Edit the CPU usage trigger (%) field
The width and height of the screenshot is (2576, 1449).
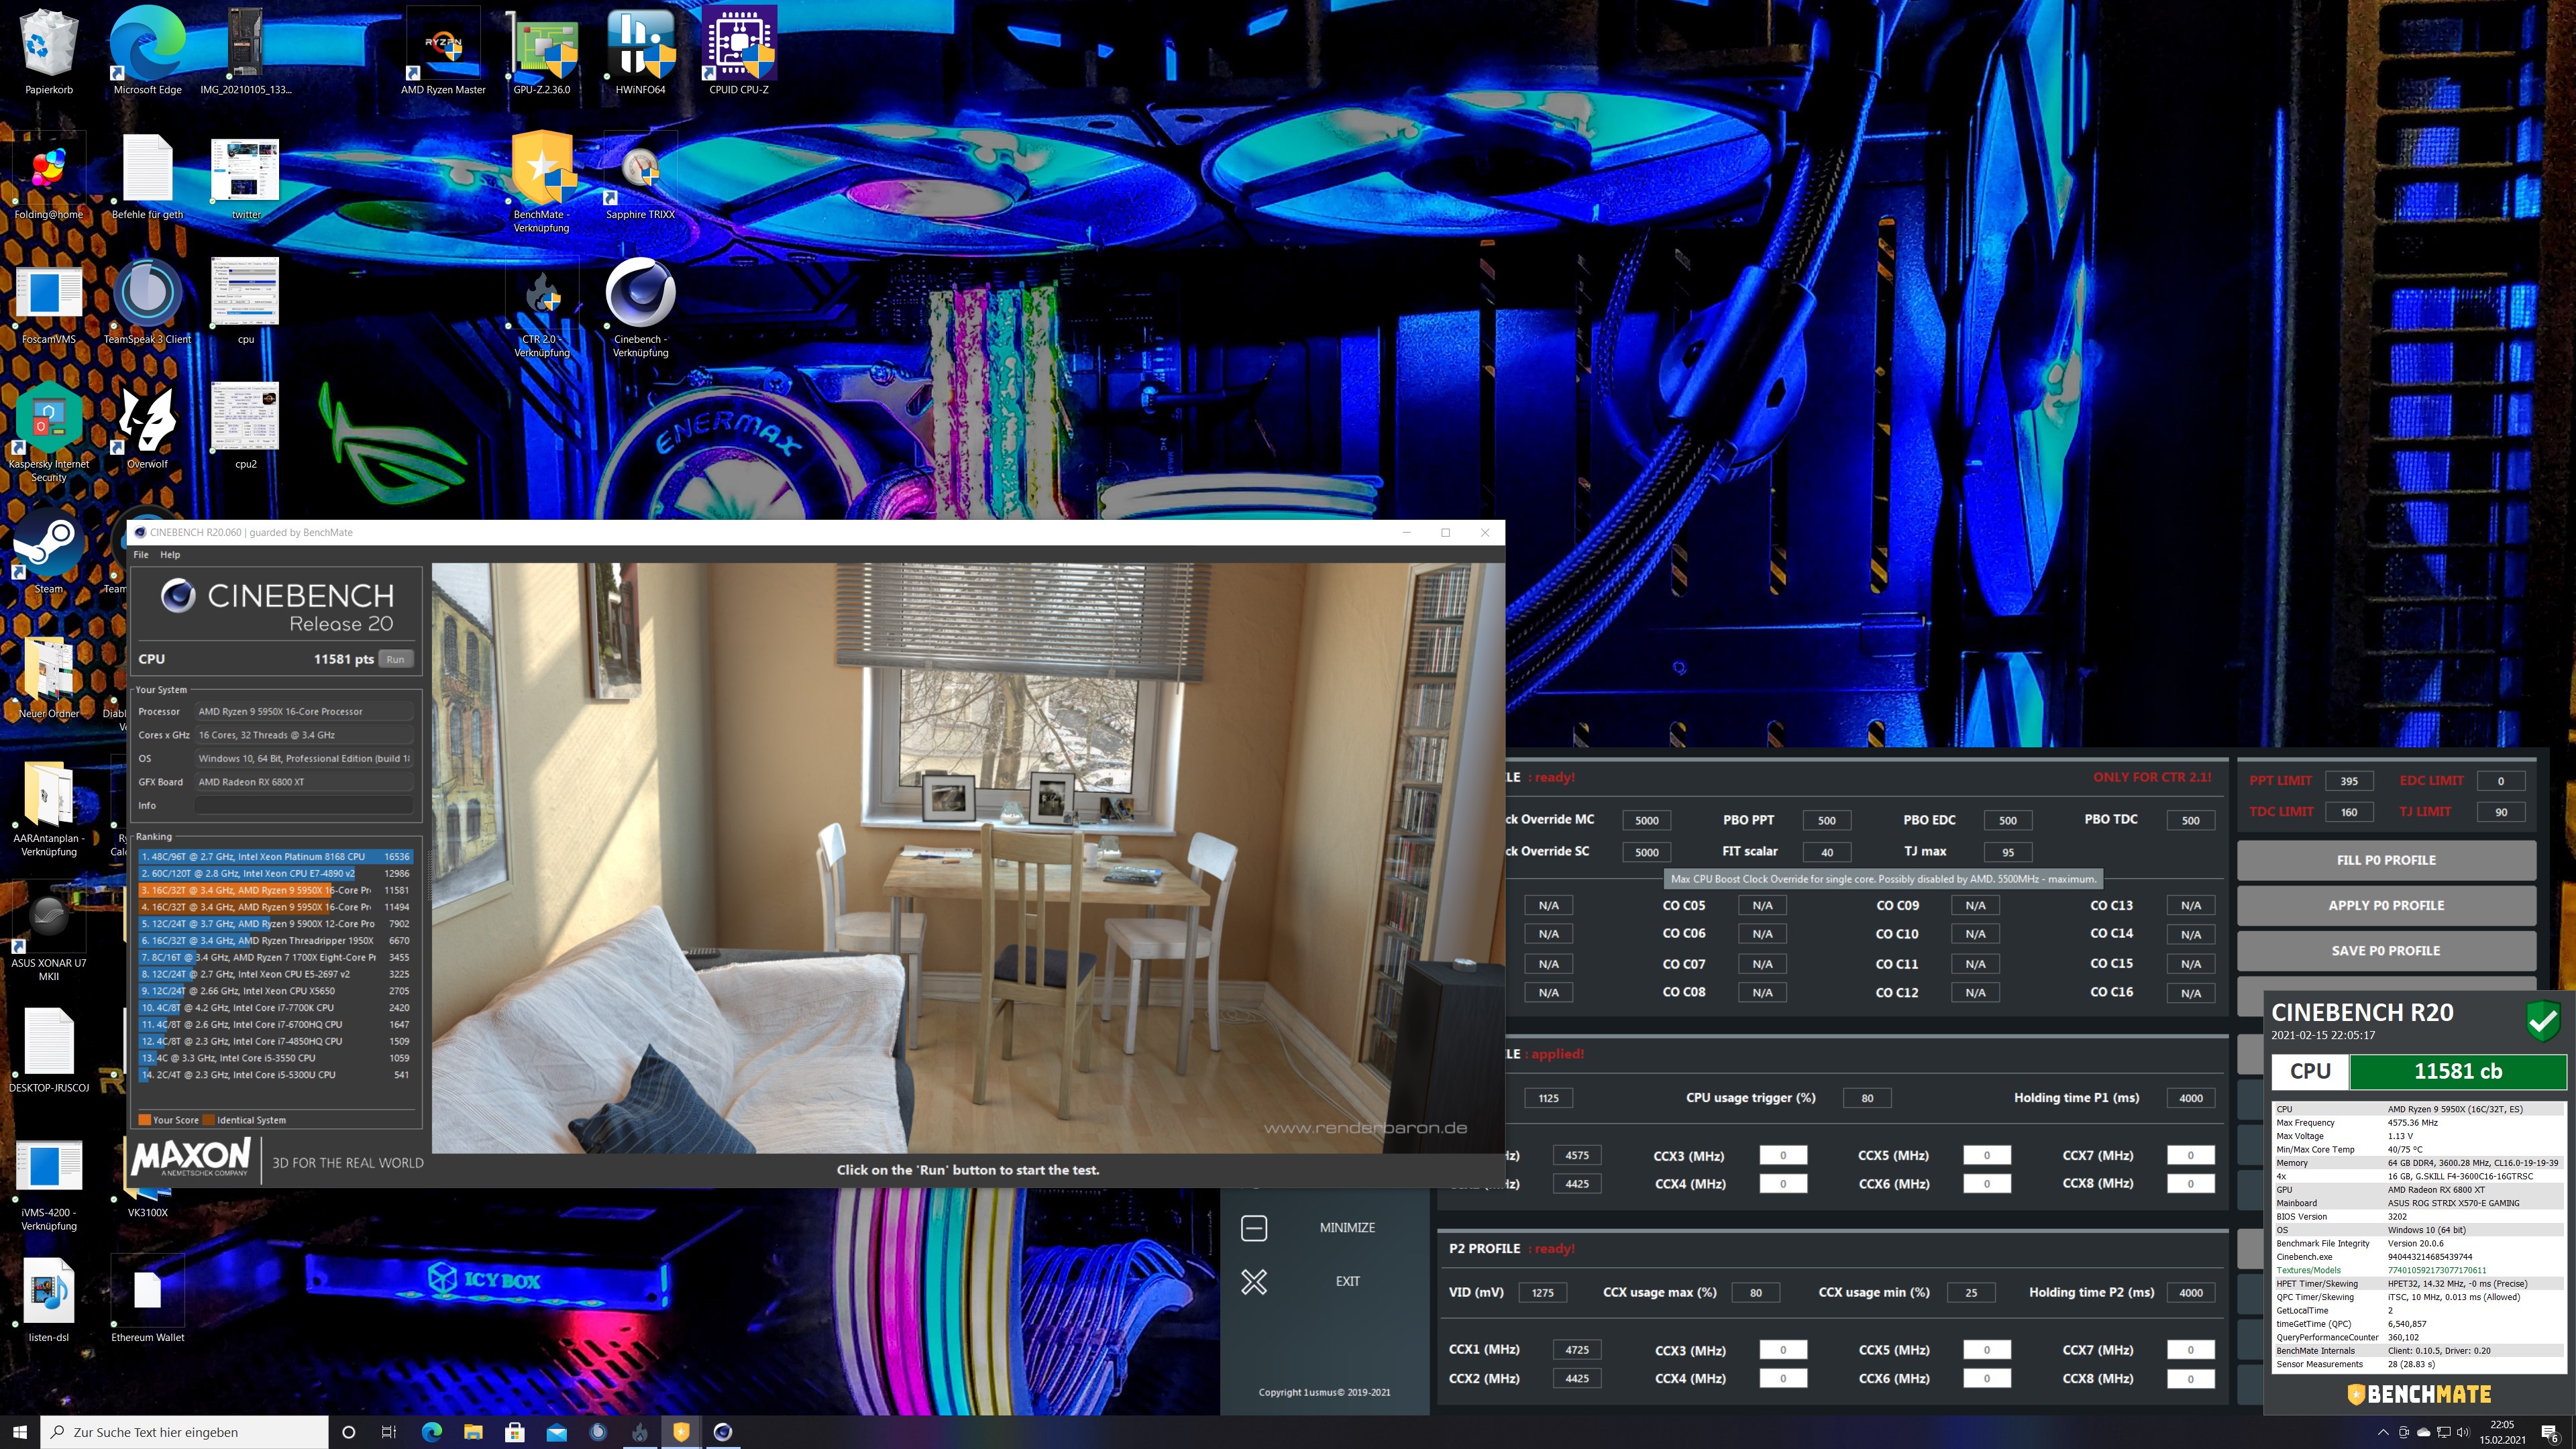click(1867, 1098)
